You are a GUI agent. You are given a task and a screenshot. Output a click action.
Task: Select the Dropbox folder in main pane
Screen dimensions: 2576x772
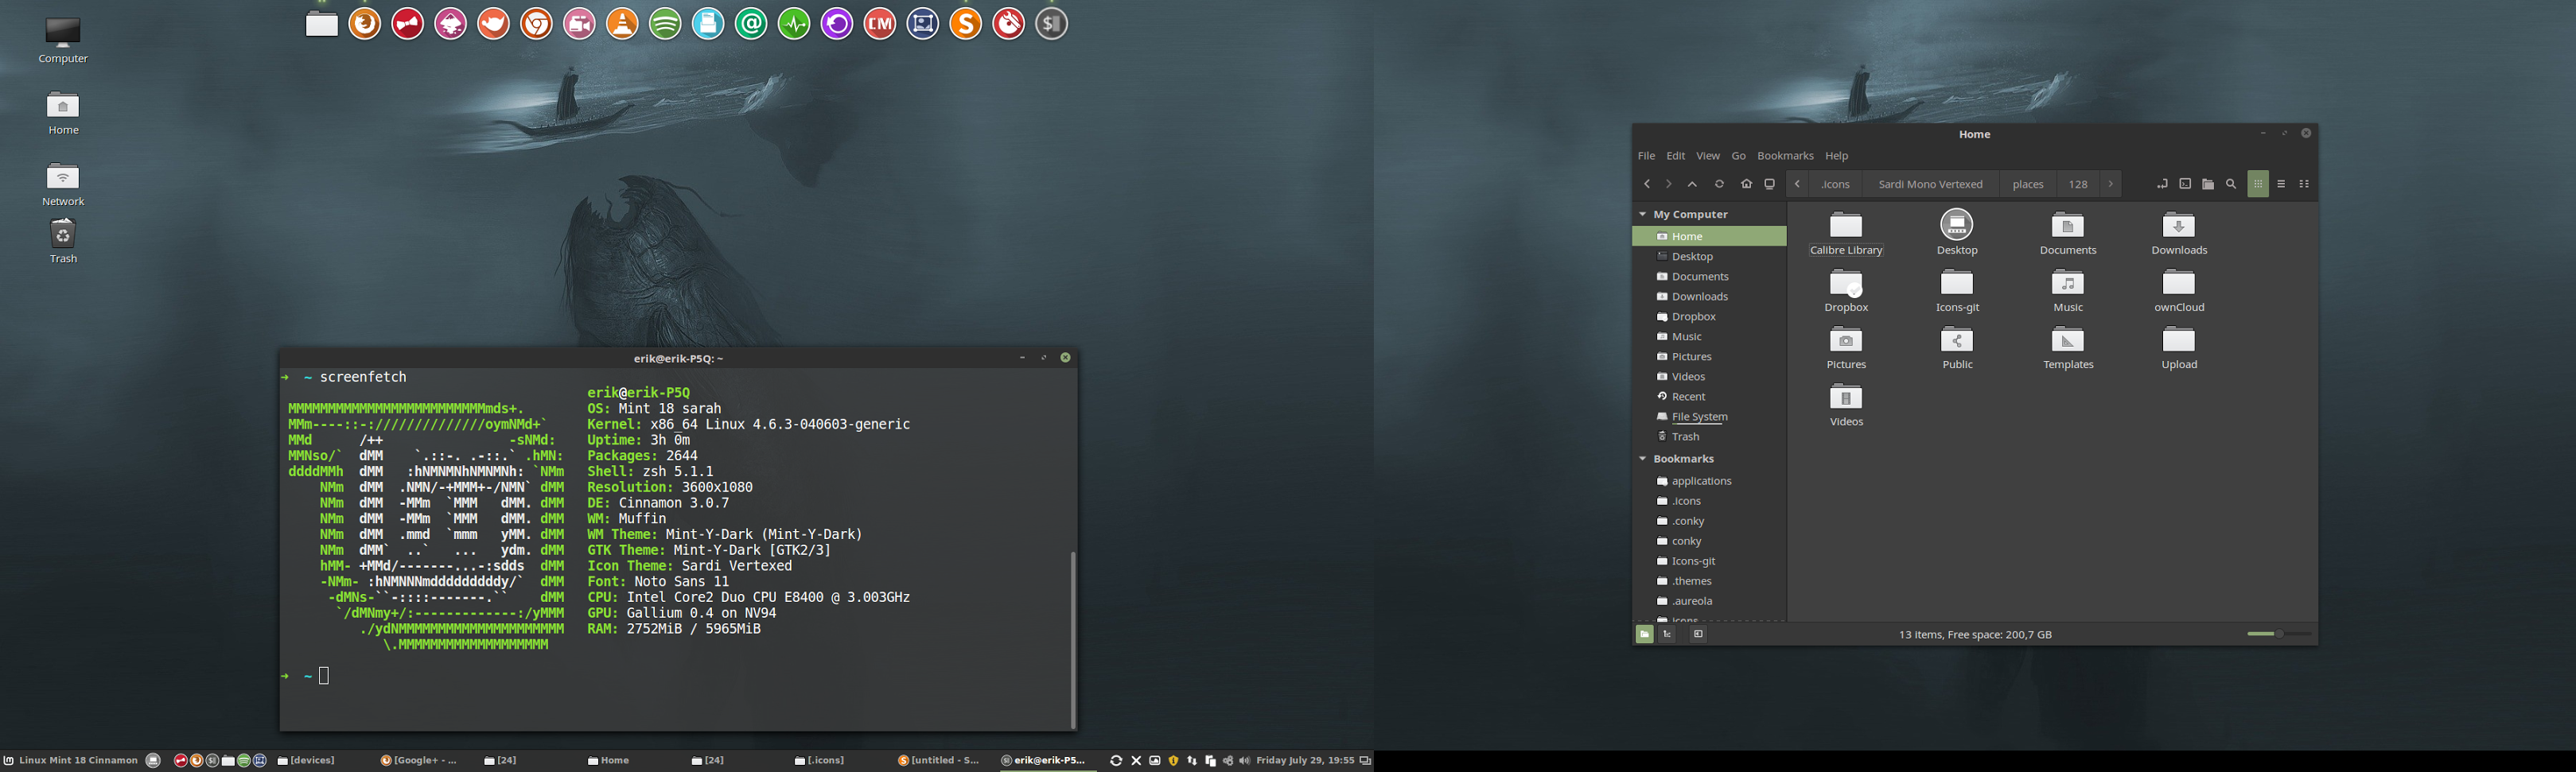tap(1846, 291)
